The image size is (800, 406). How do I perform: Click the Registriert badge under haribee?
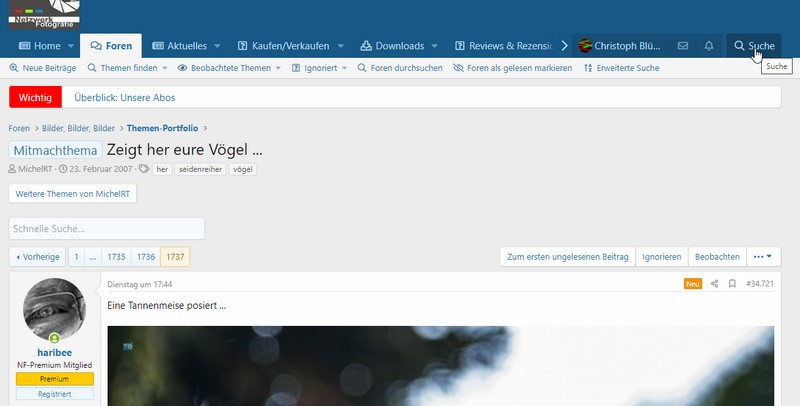coord(55,394)
